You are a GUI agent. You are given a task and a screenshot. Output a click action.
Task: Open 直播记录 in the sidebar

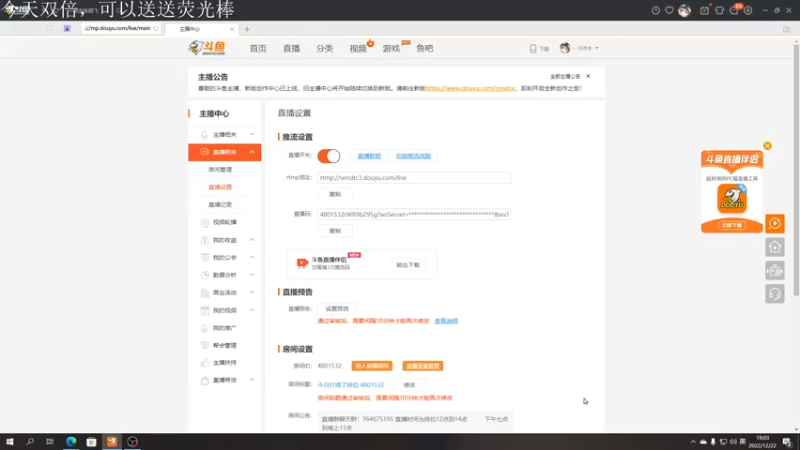(x=220, y=205)
